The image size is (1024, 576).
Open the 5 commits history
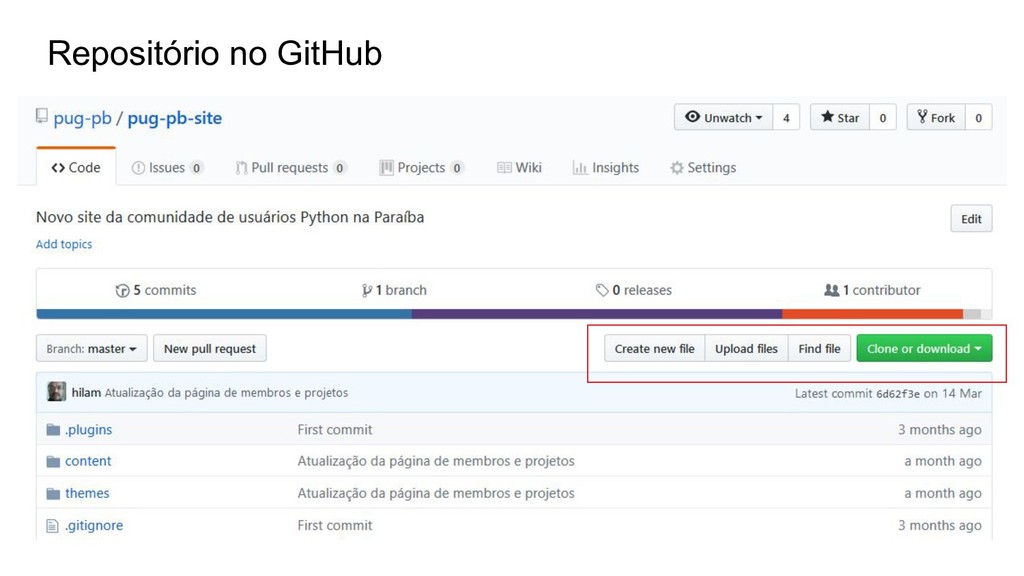(x=155, y=290)
